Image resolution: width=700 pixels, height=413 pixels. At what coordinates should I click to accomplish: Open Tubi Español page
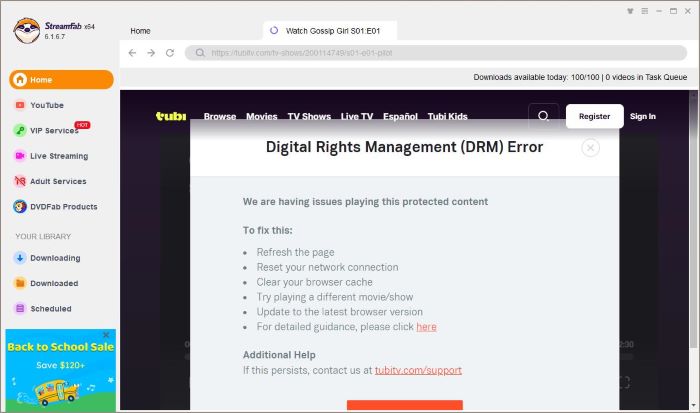tap(400, 116)
